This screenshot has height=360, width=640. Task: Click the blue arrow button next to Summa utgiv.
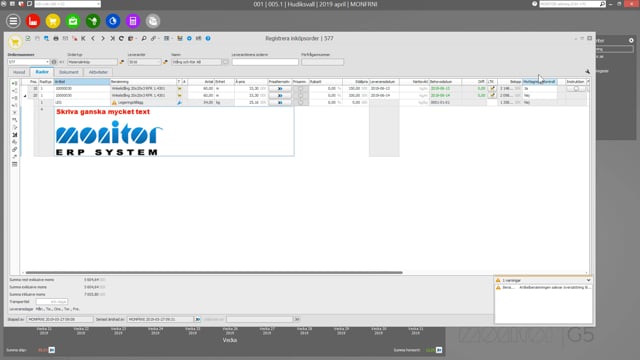pyautogui.click(x=52, y=350)
